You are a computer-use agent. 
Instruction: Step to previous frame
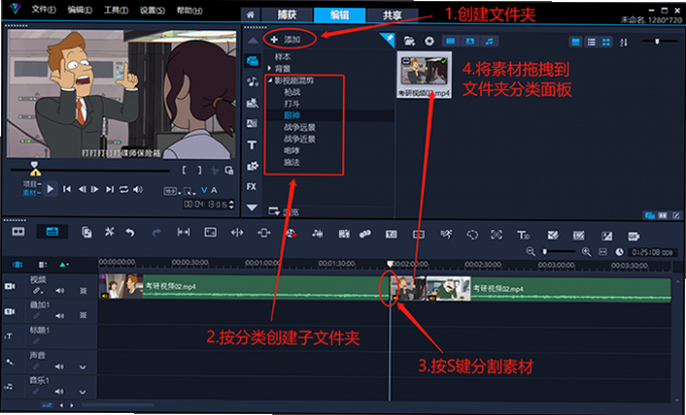(81, 189)
